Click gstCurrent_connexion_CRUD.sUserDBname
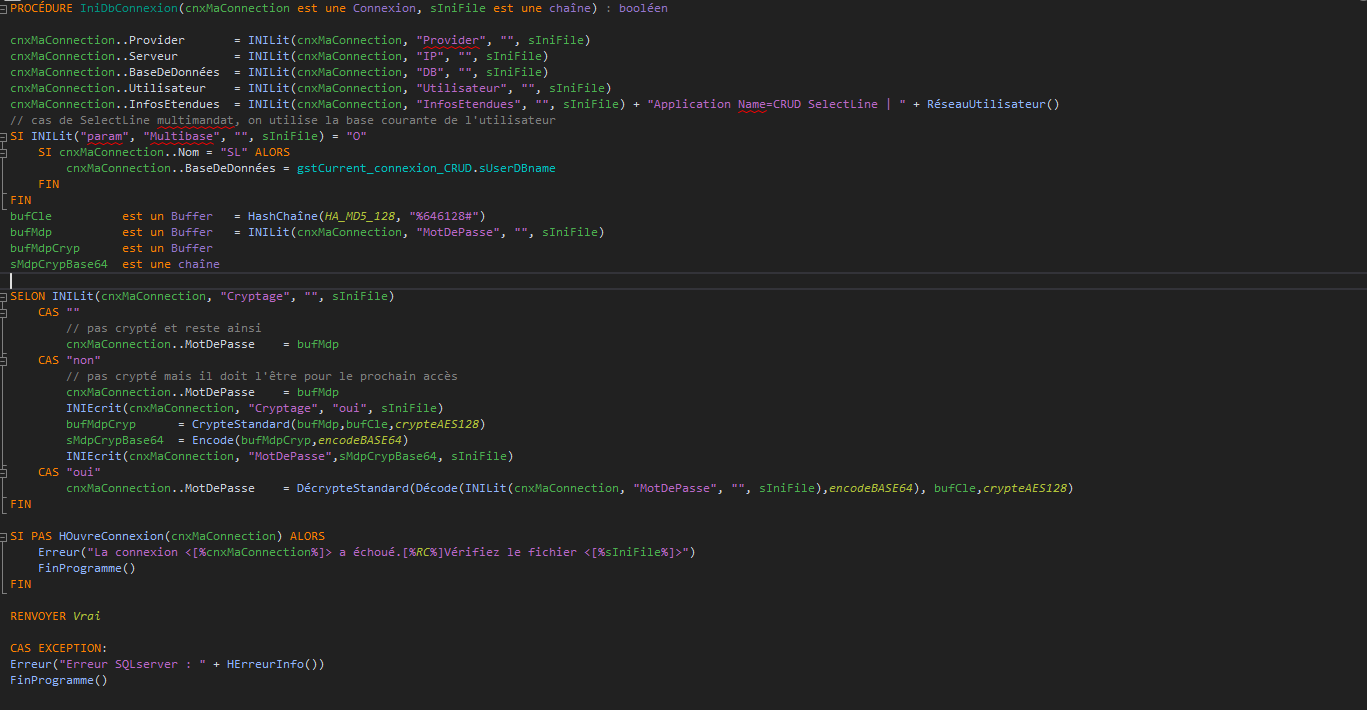This screenshot has height=710, width=1367. pos(426,168)
